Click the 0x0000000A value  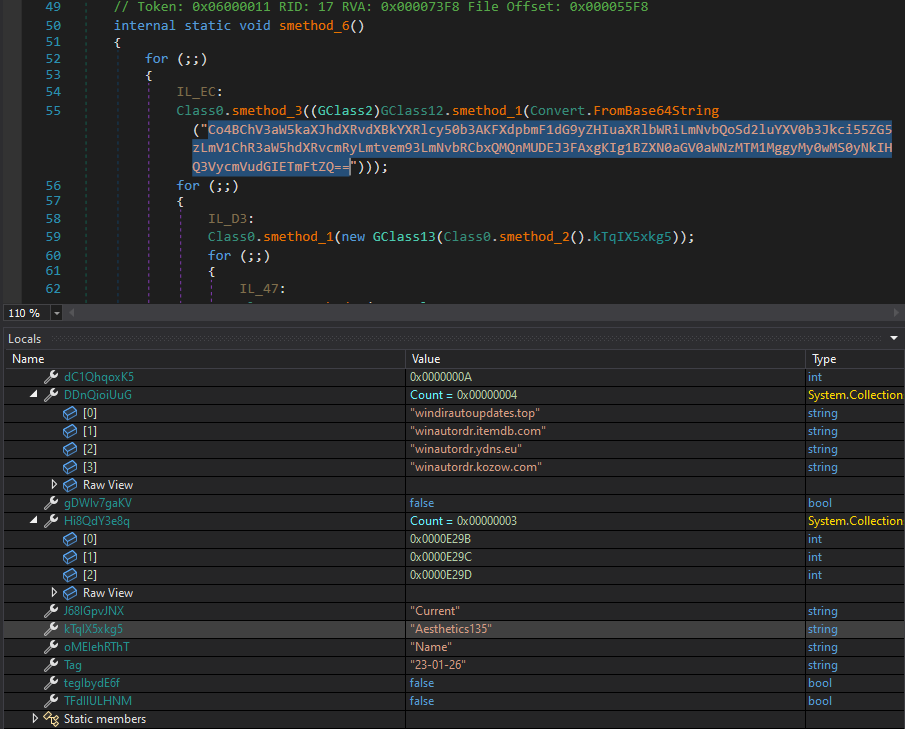[440, 377]
